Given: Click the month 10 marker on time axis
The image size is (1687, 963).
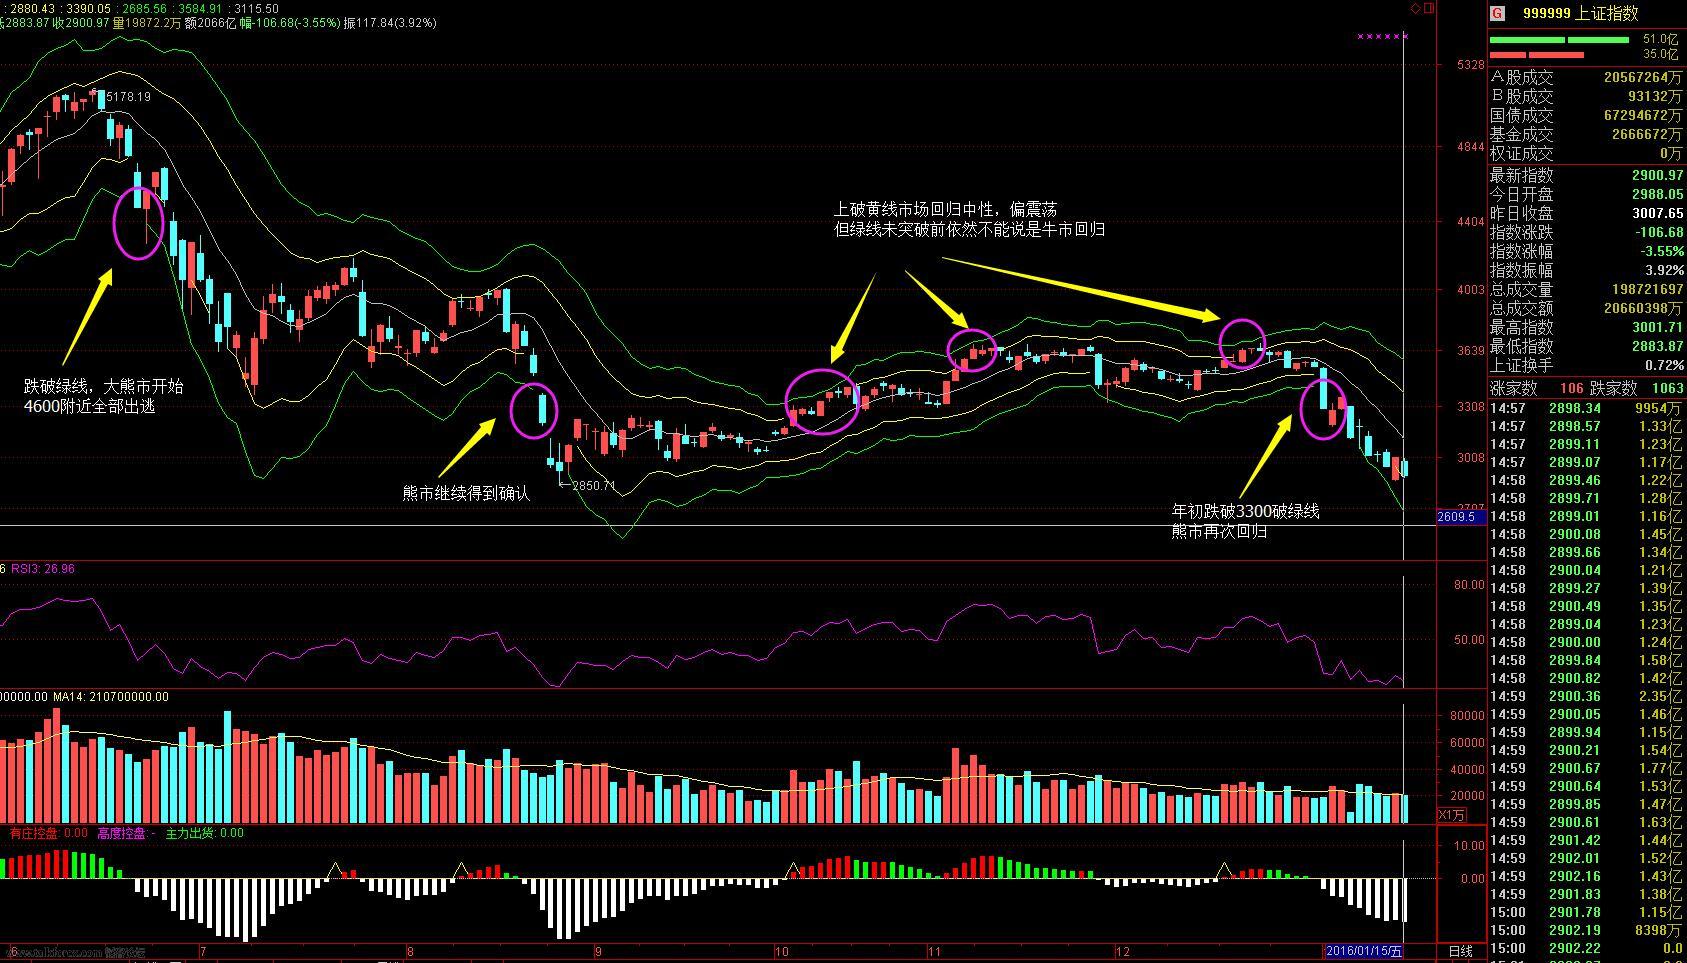Looking at the screenshot, I should 781,952.
